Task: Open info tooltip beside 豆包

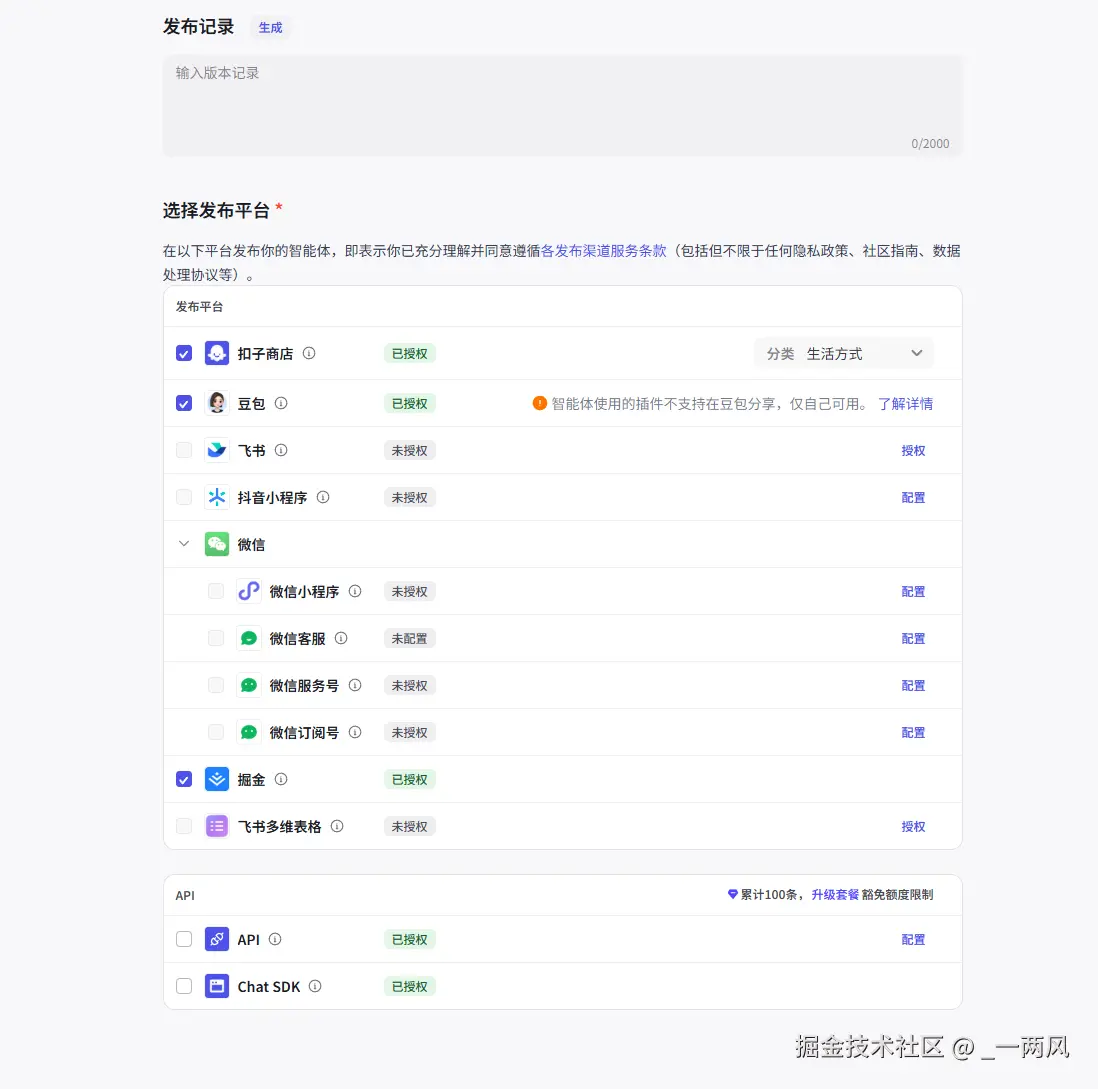Action: pyautogui.click(x=281, y=403)
